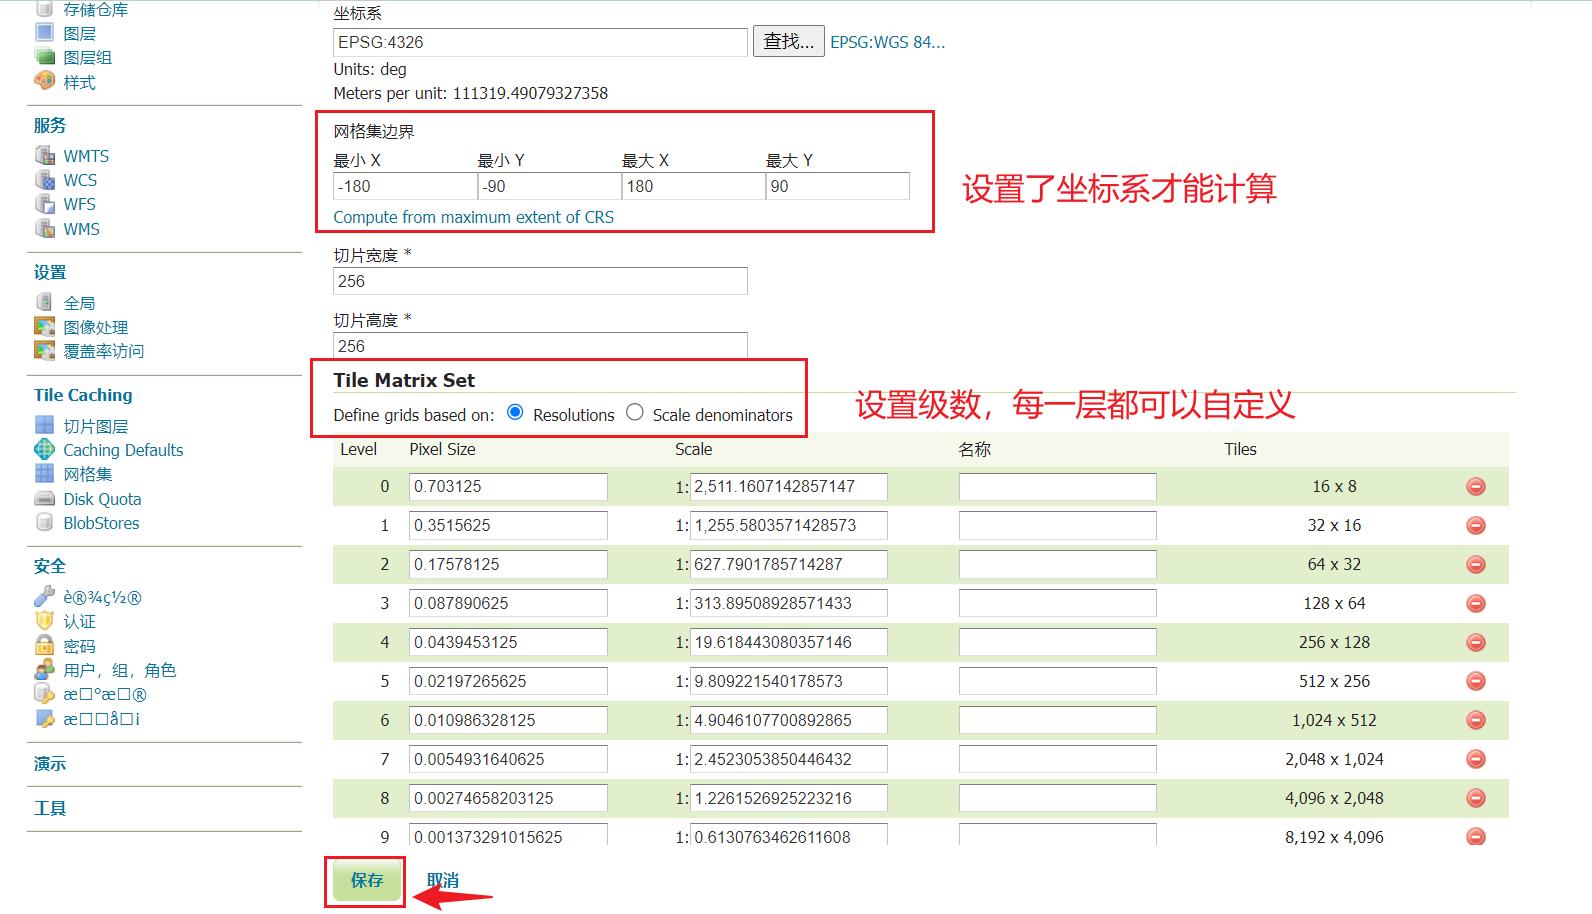Edit level 1 scale 1,255.5803571428573 field
The height and width of the screenshot is (914, 1592).
(788, 525)
